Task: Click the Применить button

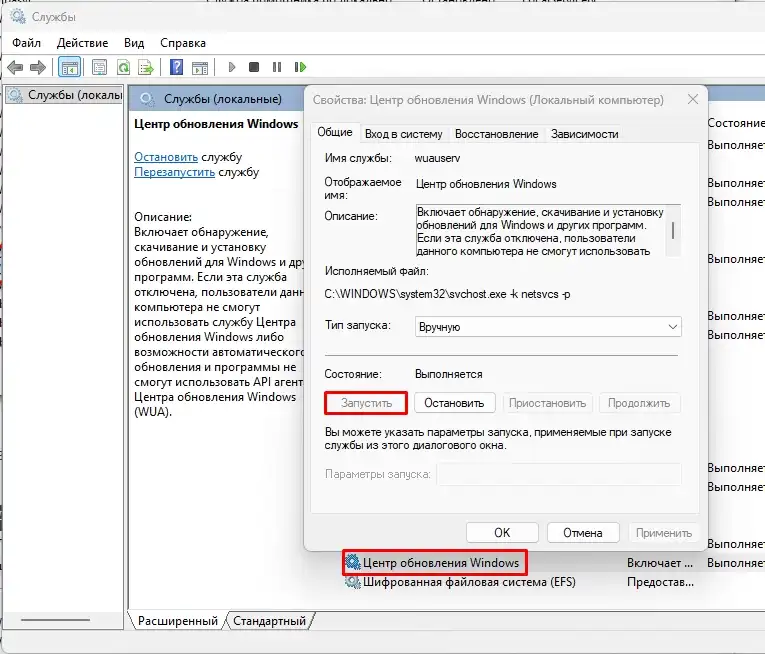Action: pos(664,532)
